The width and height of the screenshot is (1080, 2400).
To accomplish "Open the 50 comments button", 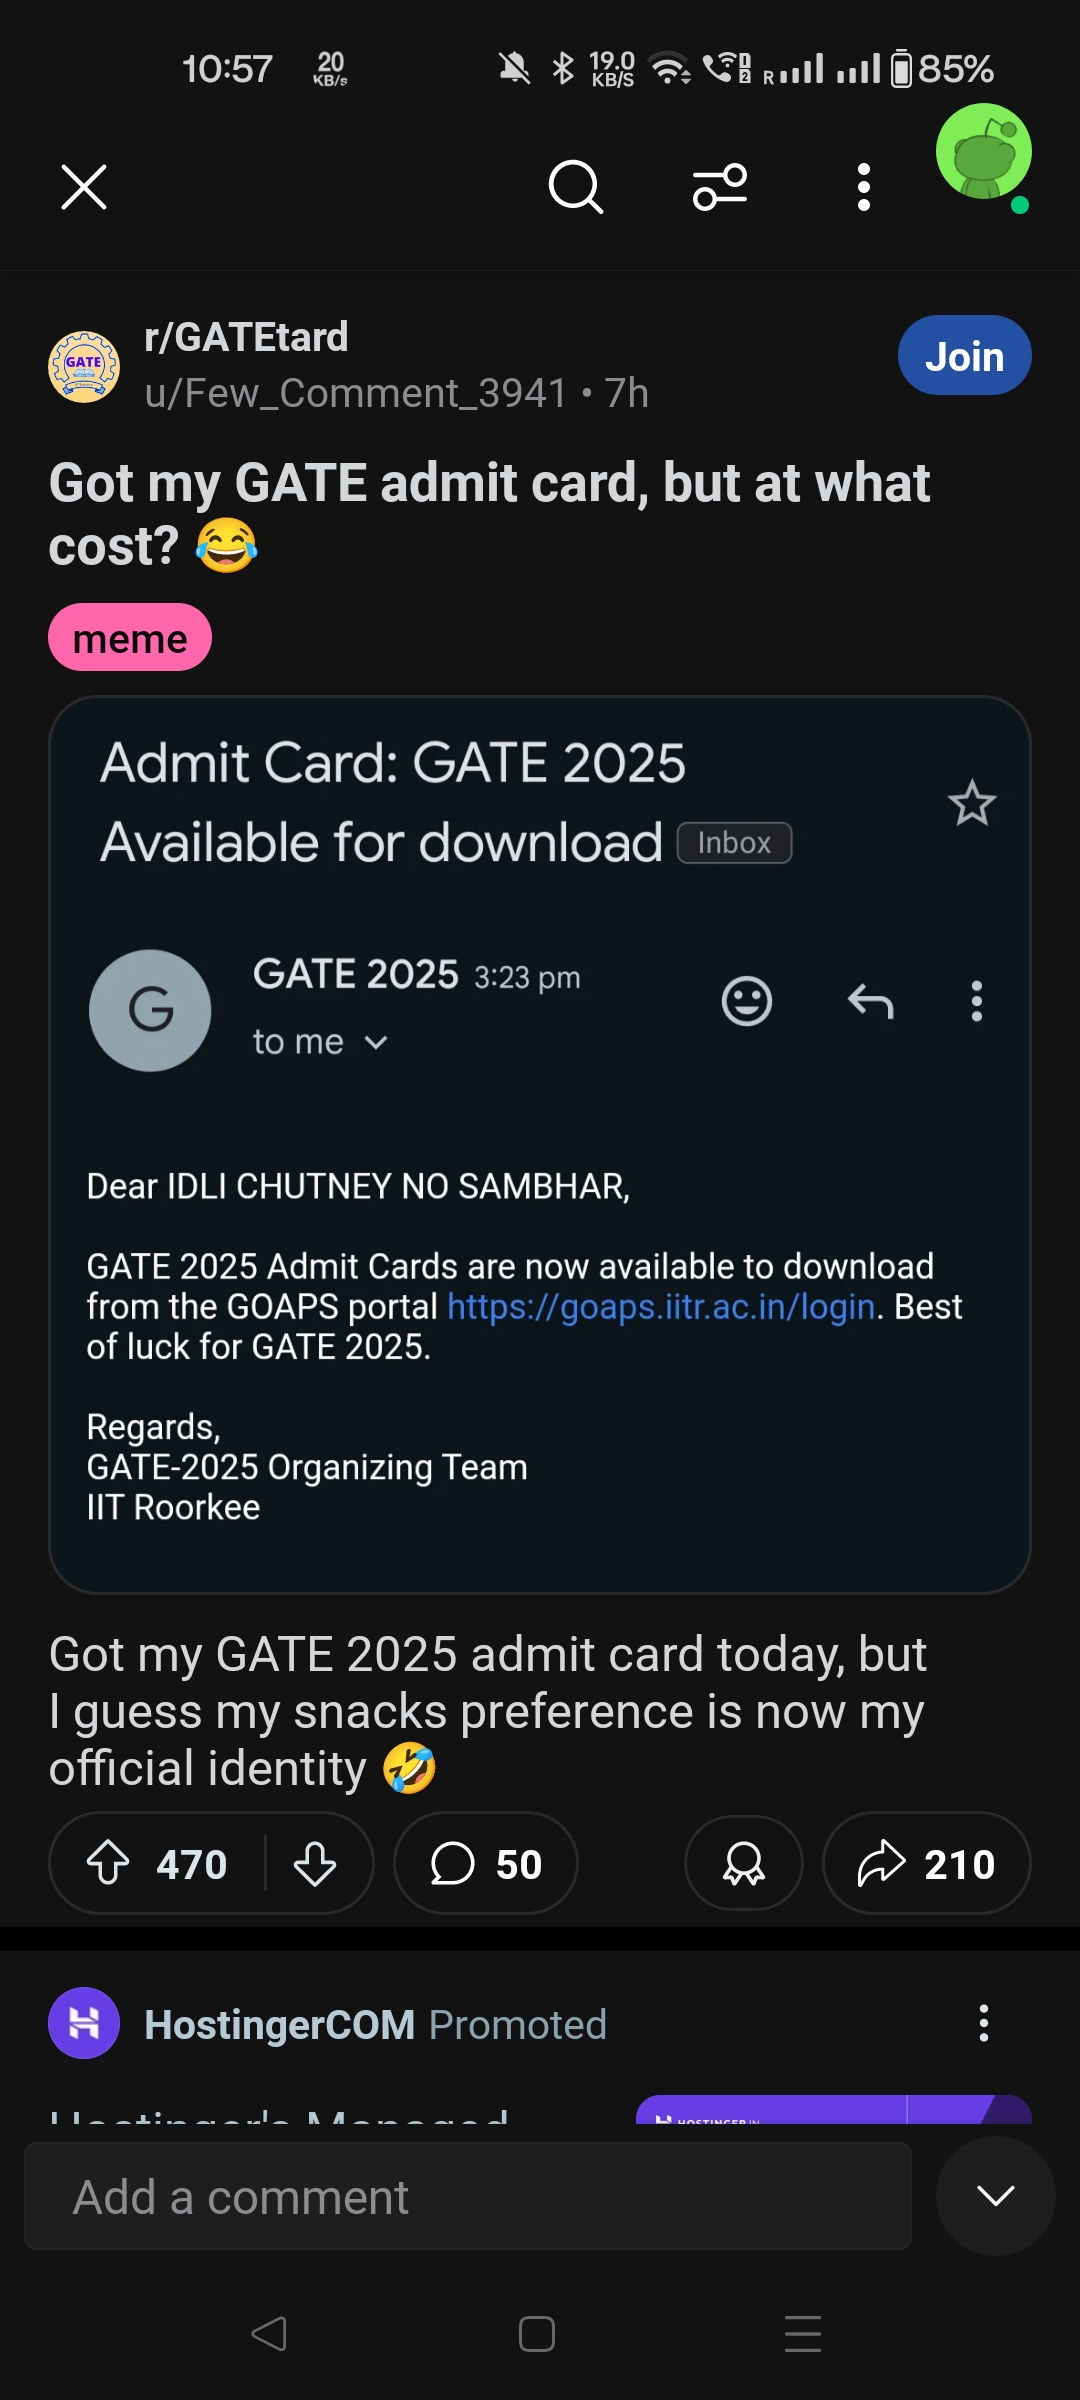I will (x=486, y=1864).
